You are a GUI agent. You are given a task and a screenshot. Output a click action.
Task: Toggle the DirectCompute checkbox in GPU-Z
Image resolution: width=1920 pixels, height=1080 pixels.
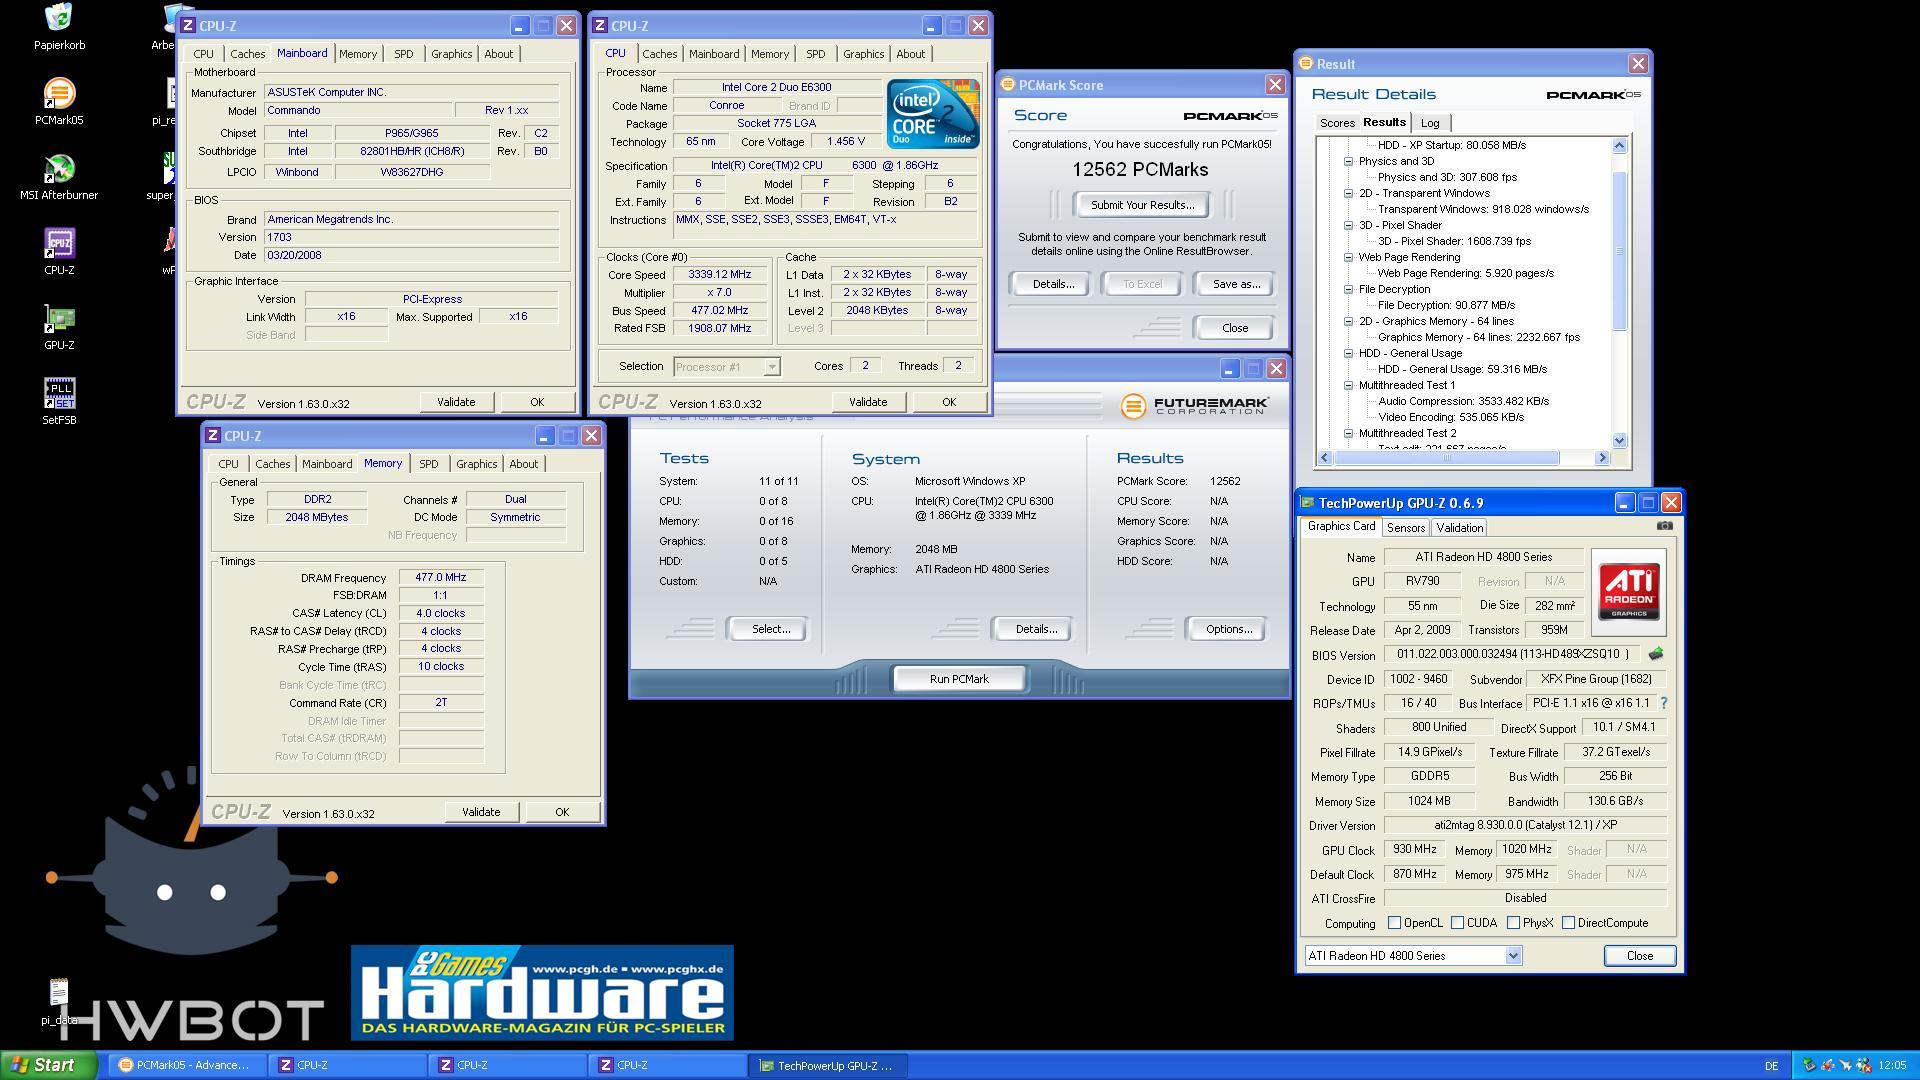coord(1568,923)
